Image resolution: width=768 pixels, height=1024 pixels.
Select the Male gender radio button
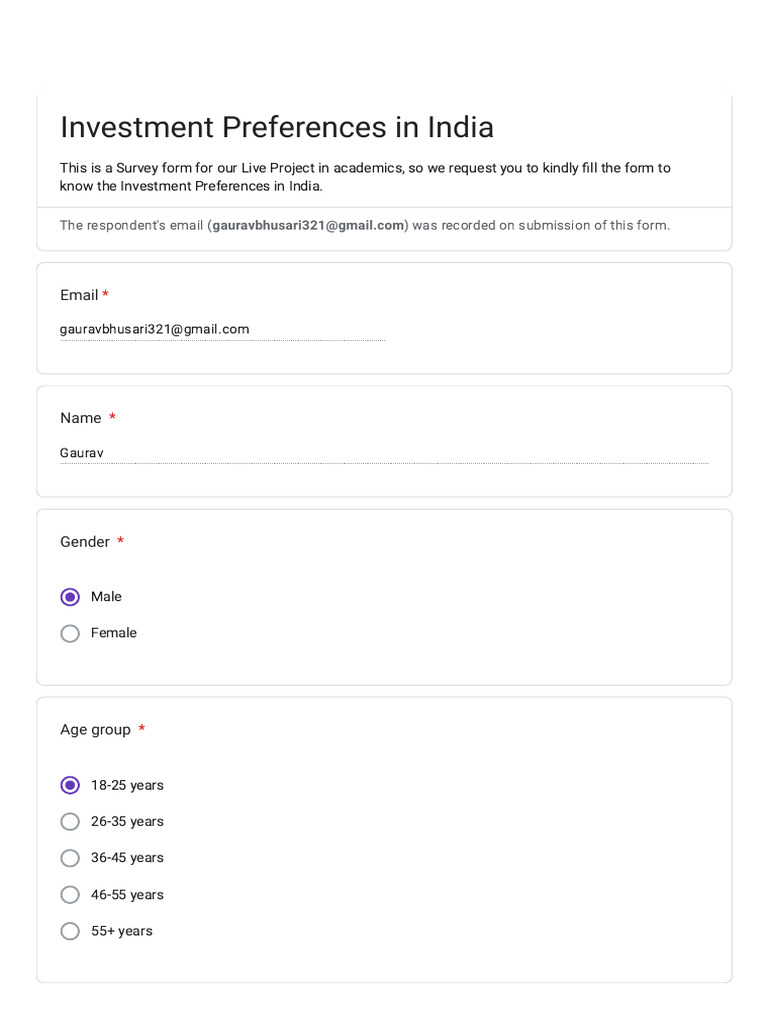click(x=70, y=597)
